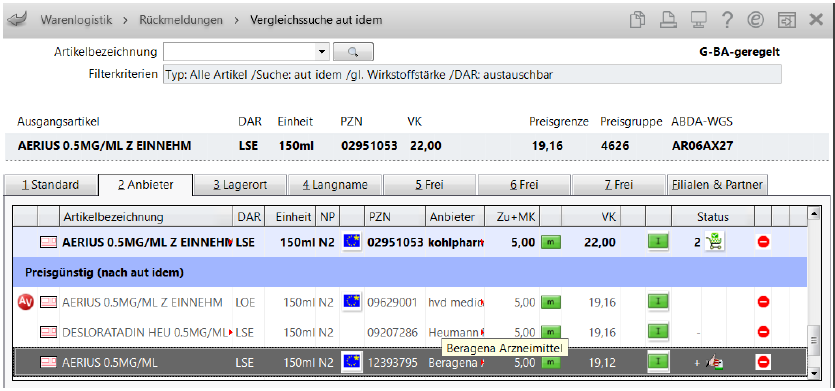Click the search magnifier button
This screenshot has width=835, height=391.
353,52
